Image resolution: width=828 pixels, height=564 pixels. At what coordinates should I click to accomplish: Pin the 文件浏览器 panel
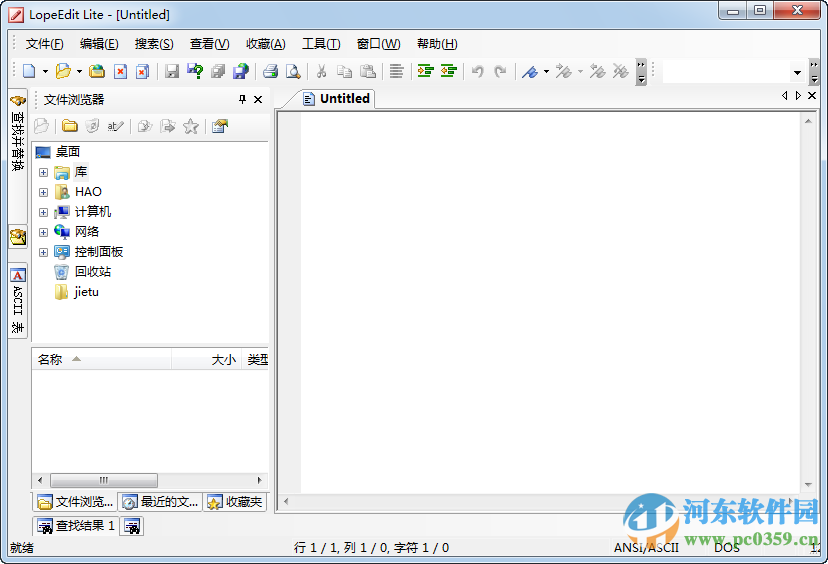tap(242, 99)
